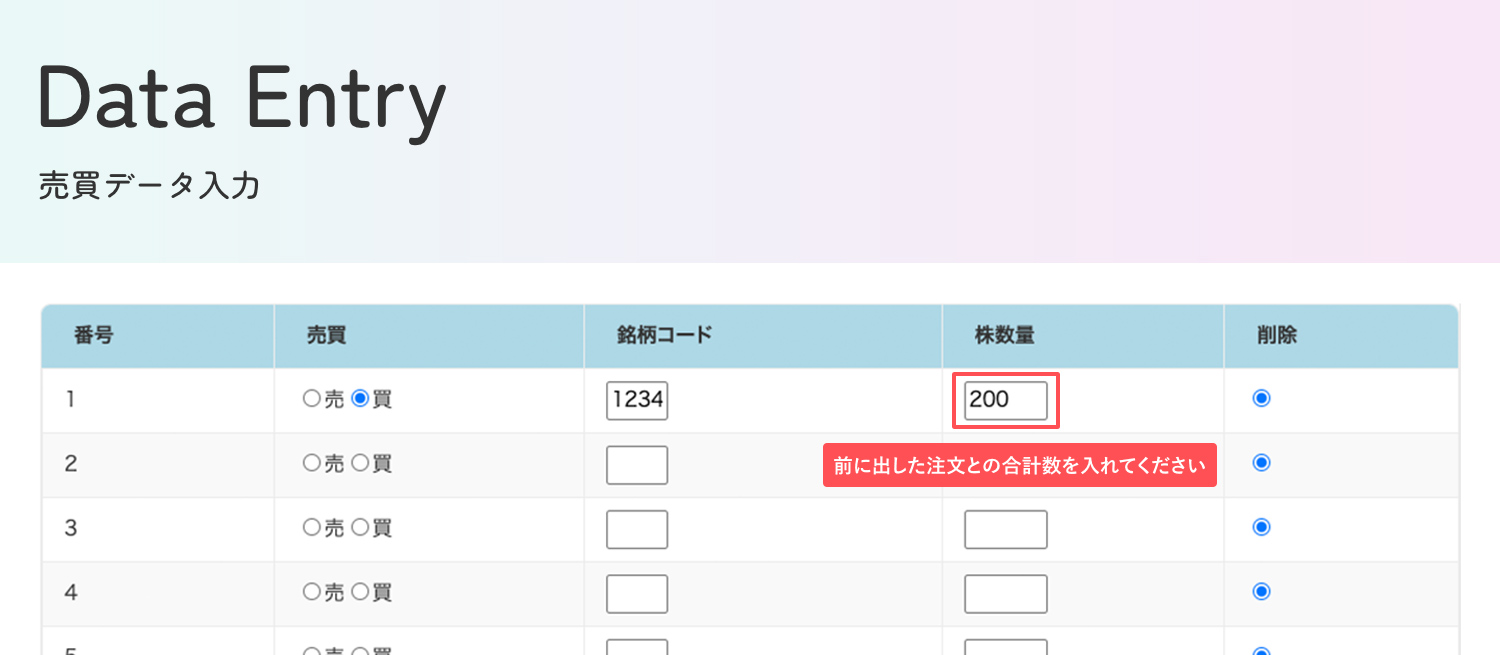This screenshot has height=655, width=1500.
Task: Click the red validation tooltip message
Action: point(1019,466)
